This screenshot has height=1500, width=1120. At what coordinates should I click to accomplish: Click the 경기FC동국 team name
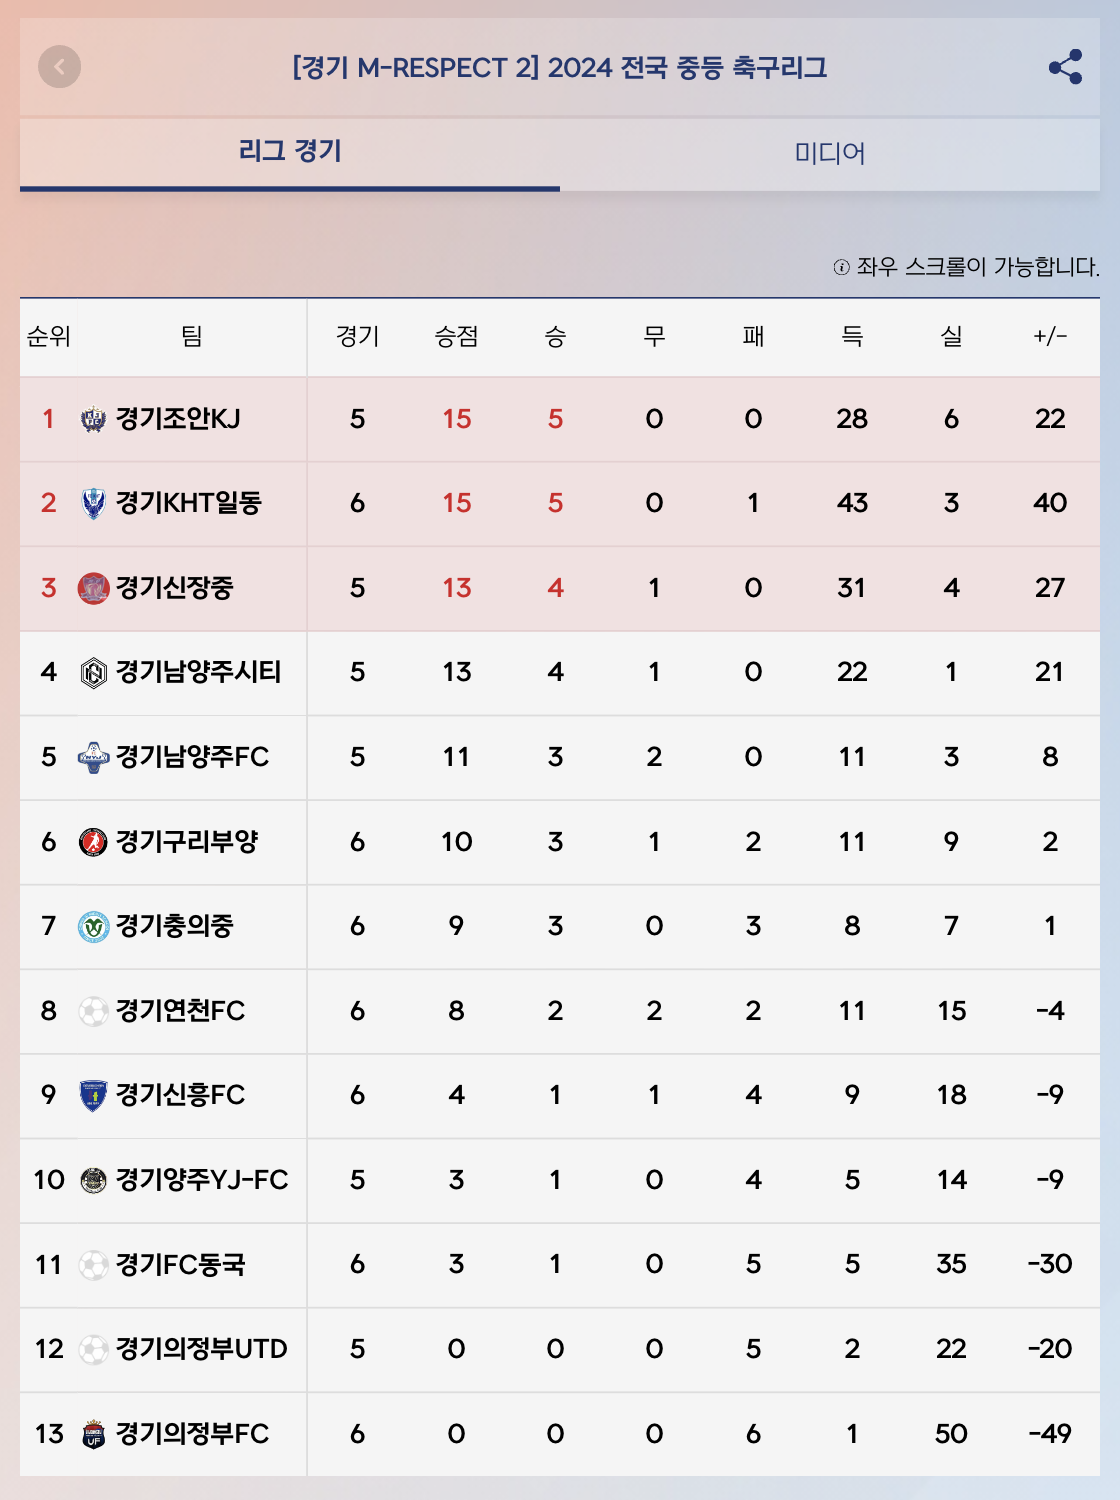[x=180, y=1265]
